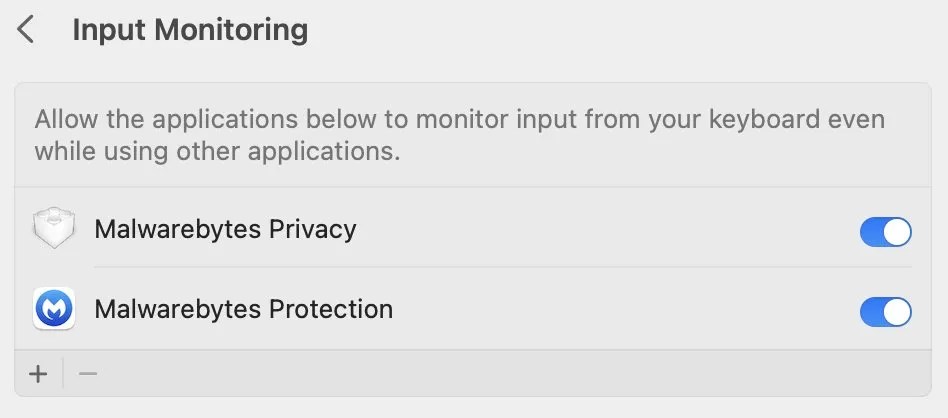Screen dimensions: 948x418
Task: Go back with the chevron arrow
Action: 26,30
